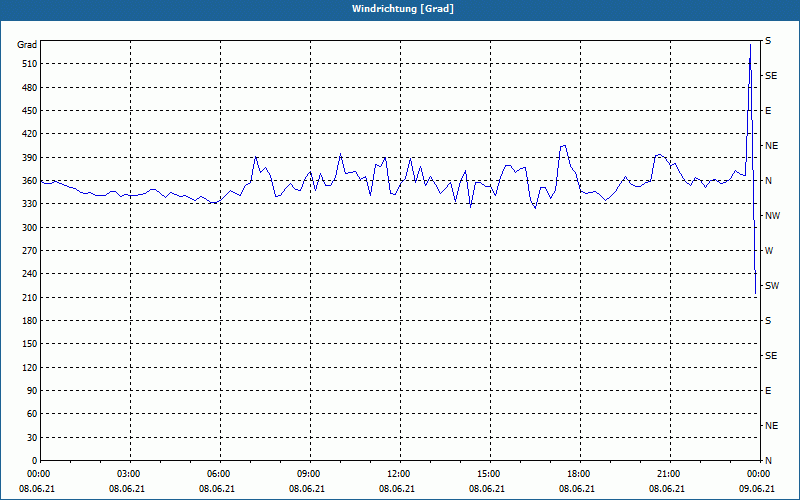Click the SE compass label at the 480 level

click(x=771, y=76)
